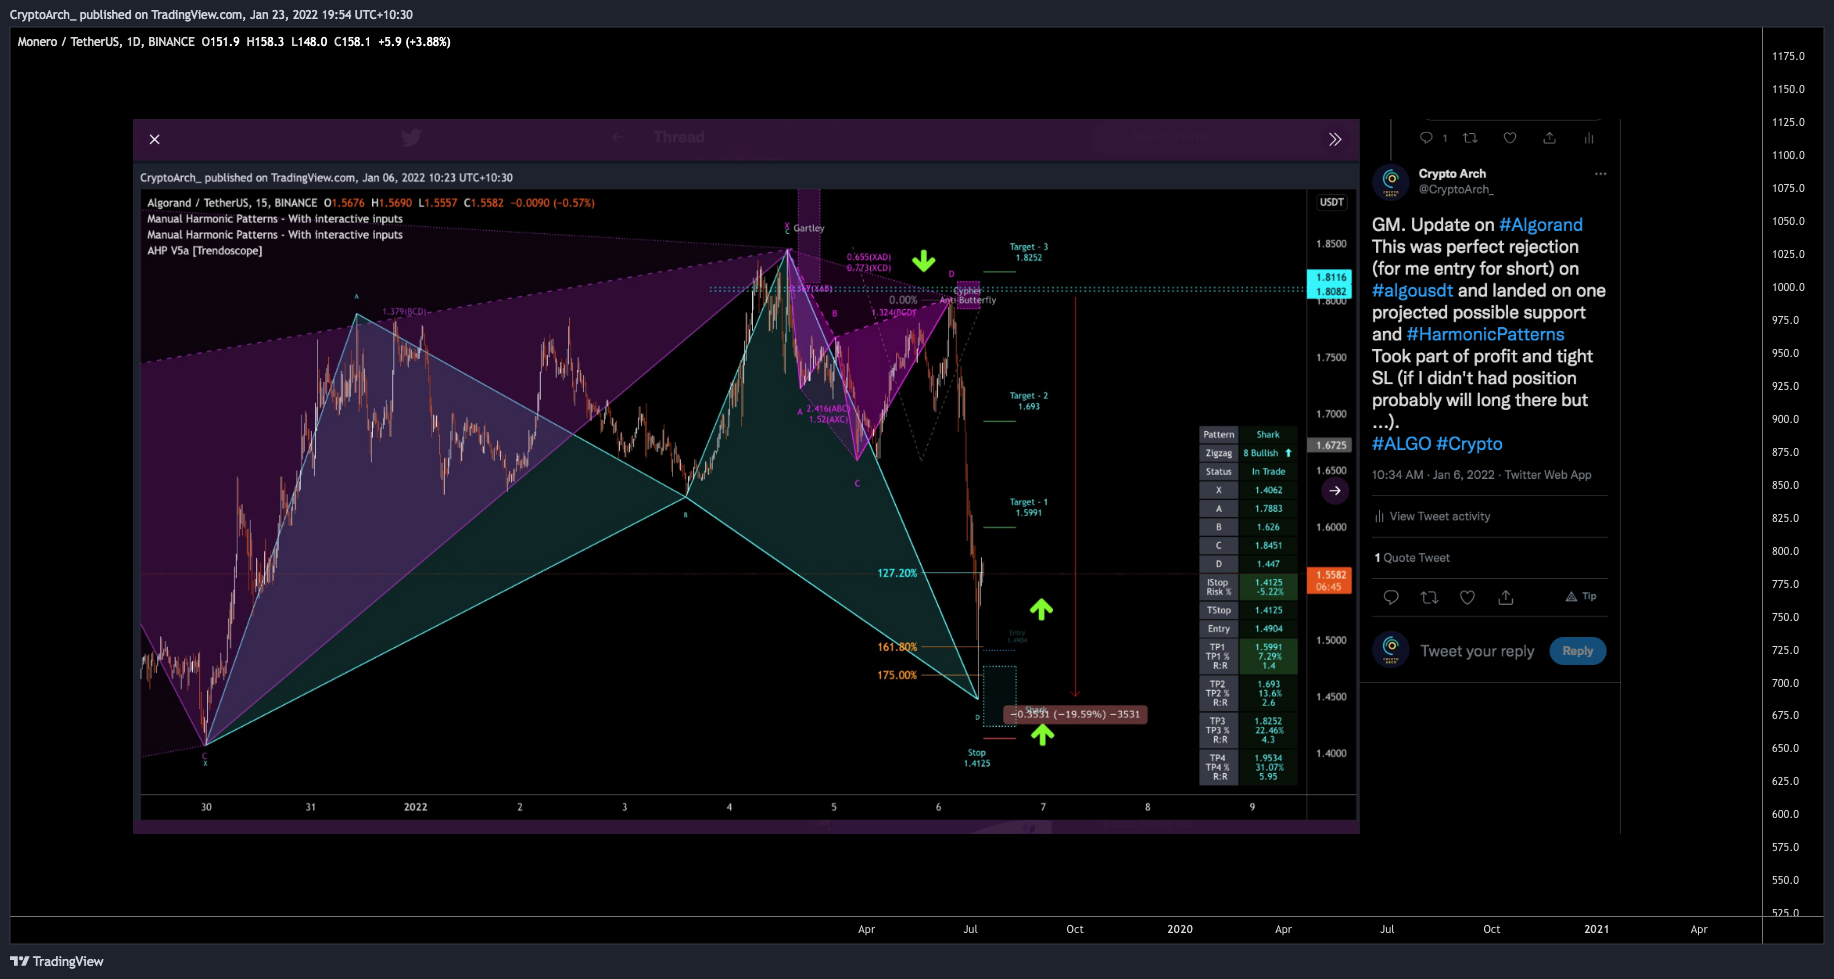Click into the Tweet your reply field
Screen dimensions: 1834x979
click(x=1477, y=651)
